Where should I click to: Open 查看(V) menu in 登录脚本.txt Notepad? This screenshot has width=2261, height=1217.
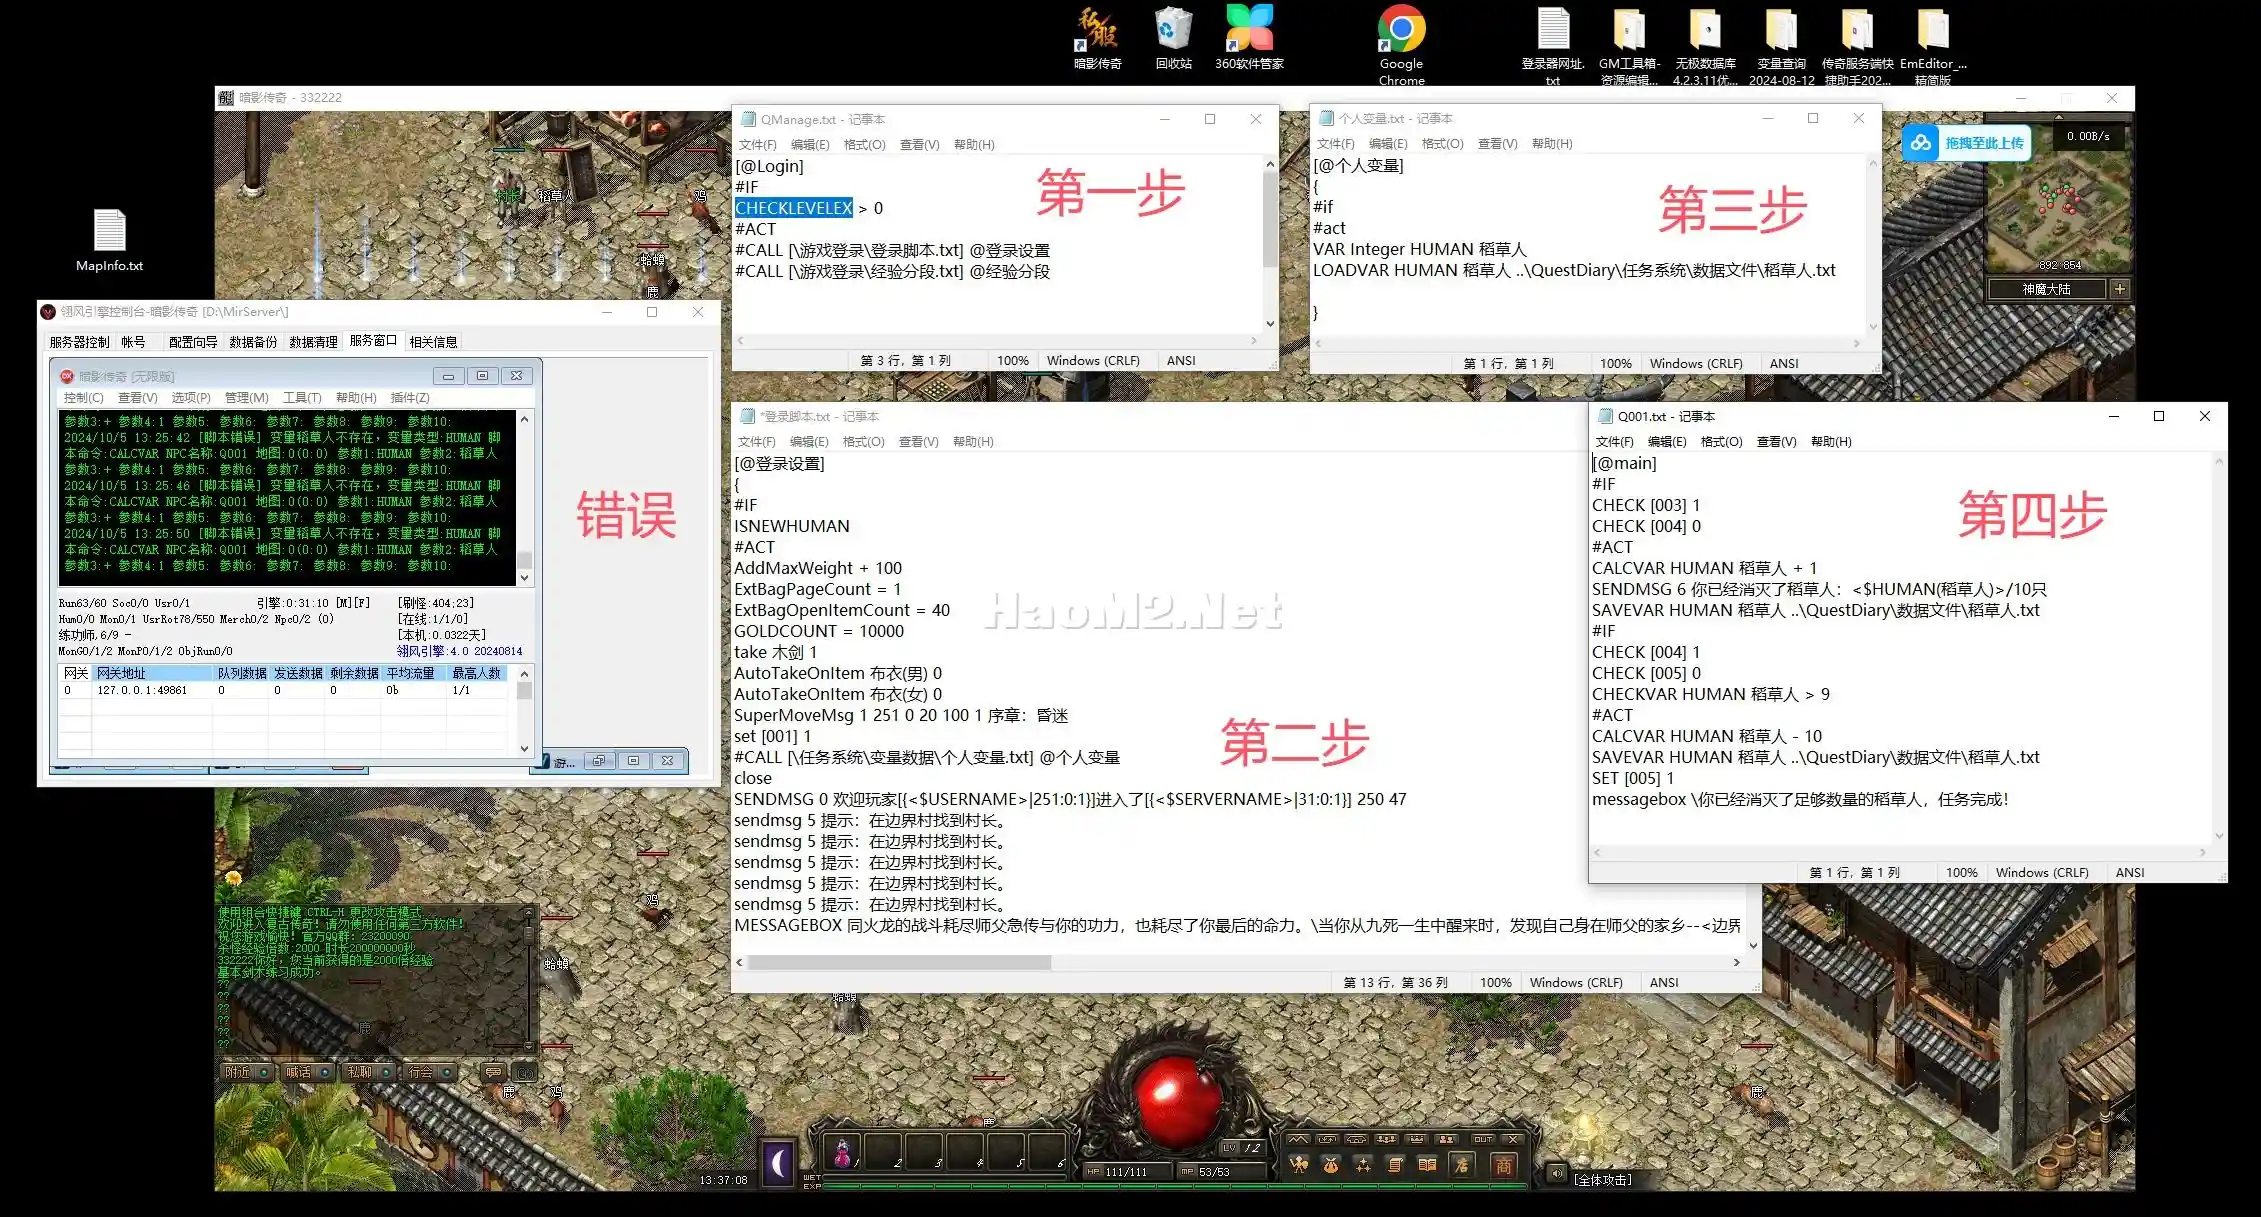(x=918, y=442)
